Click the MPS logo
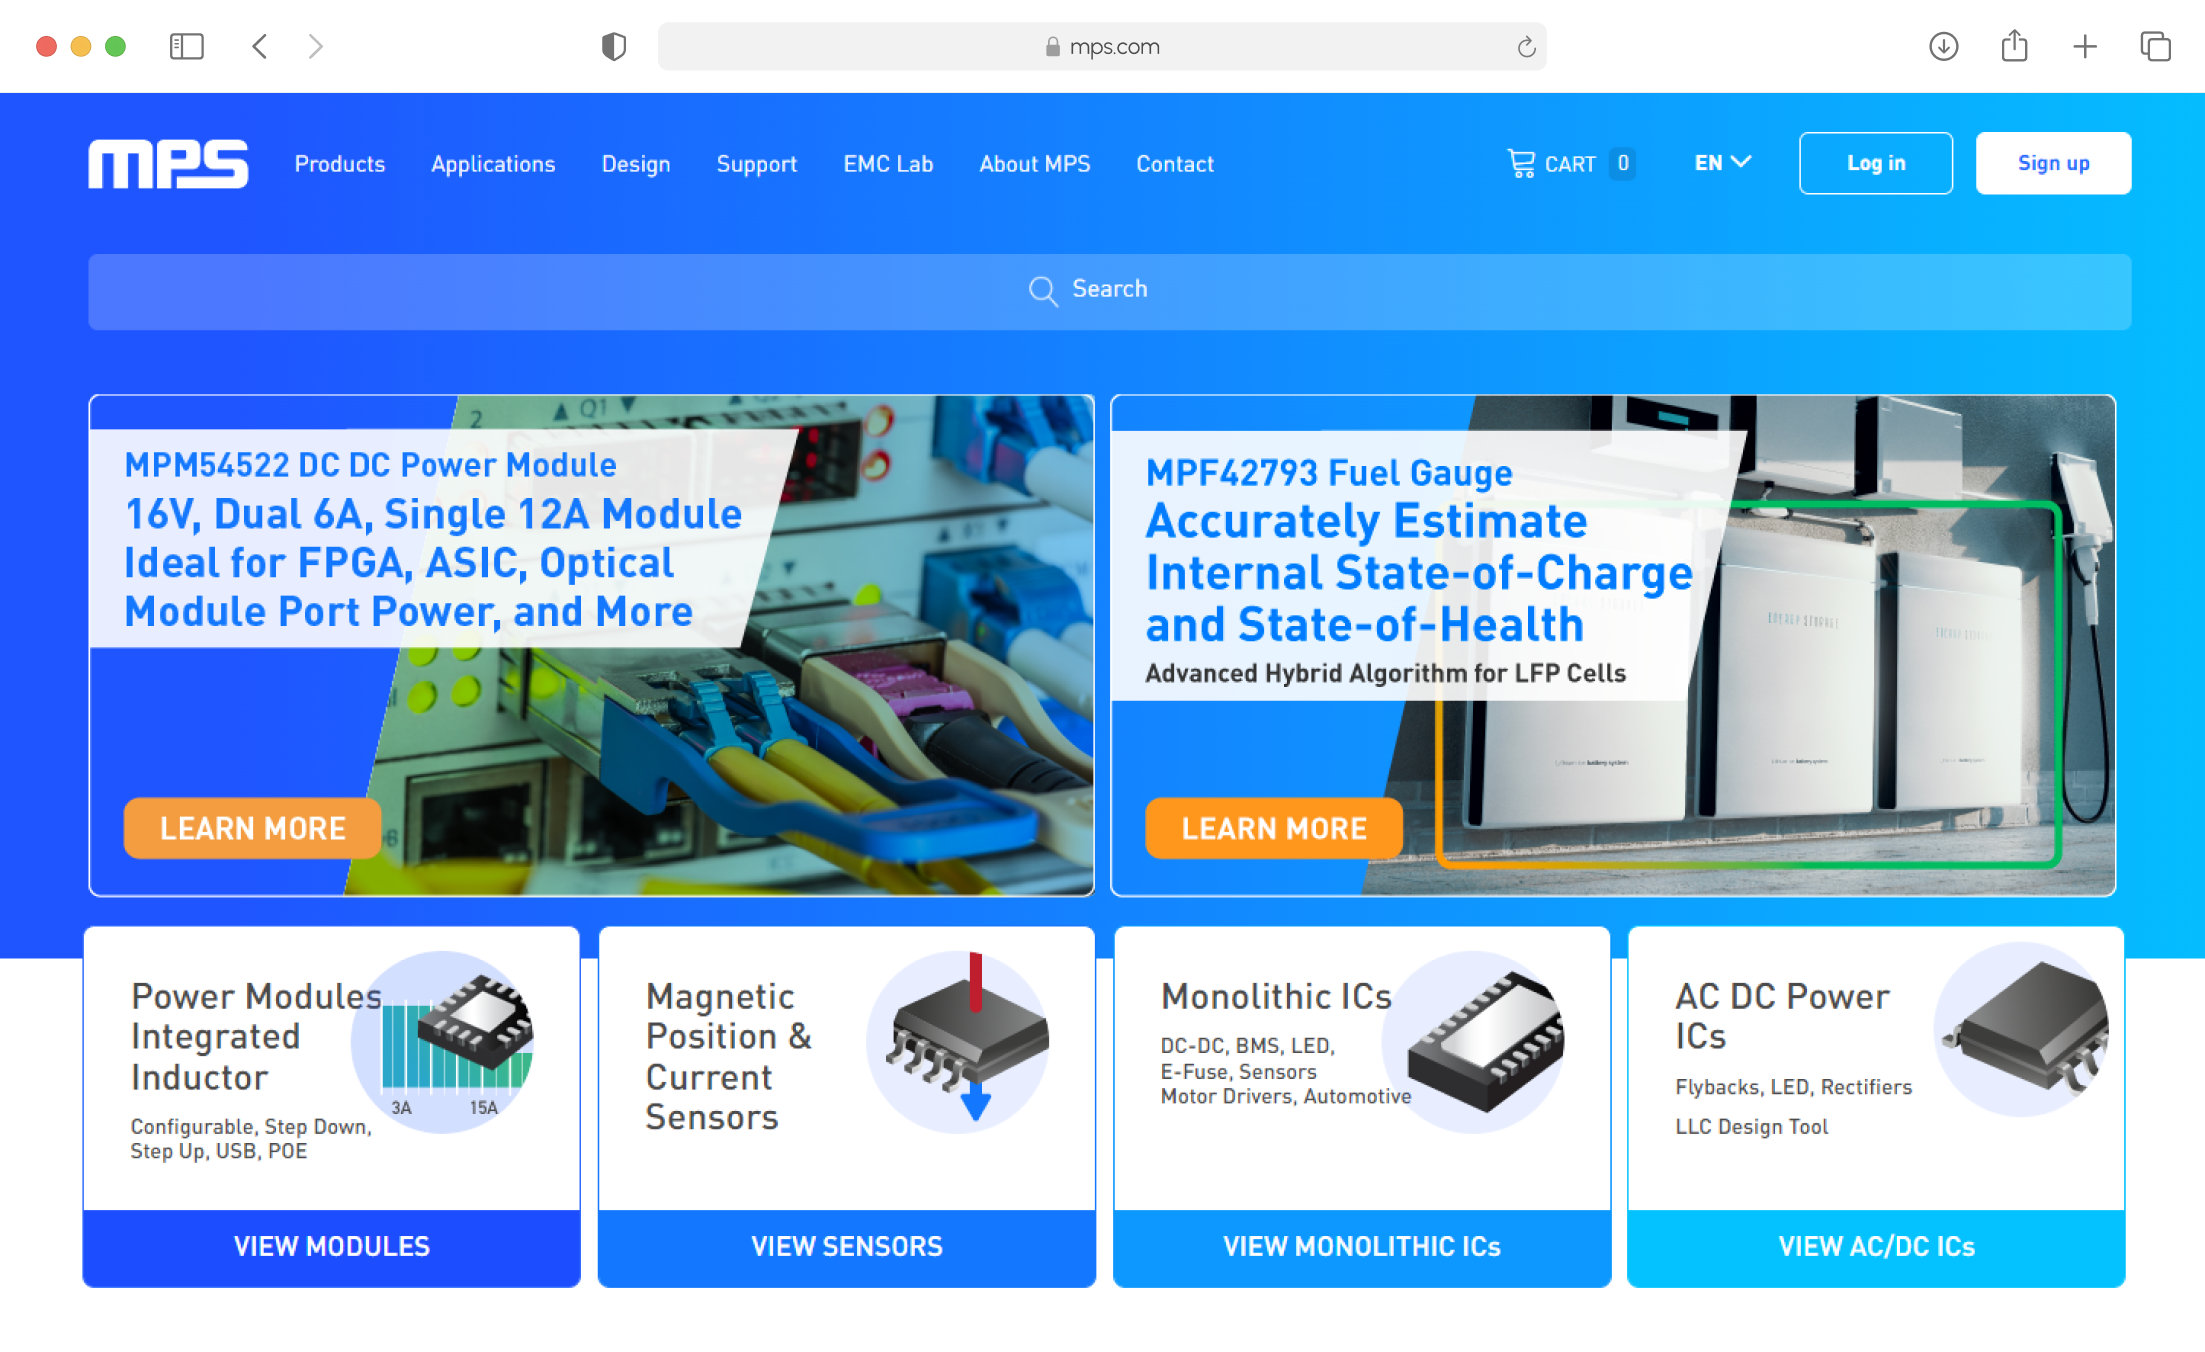Screen dimensions: 2205x1352 coord(168,164)
